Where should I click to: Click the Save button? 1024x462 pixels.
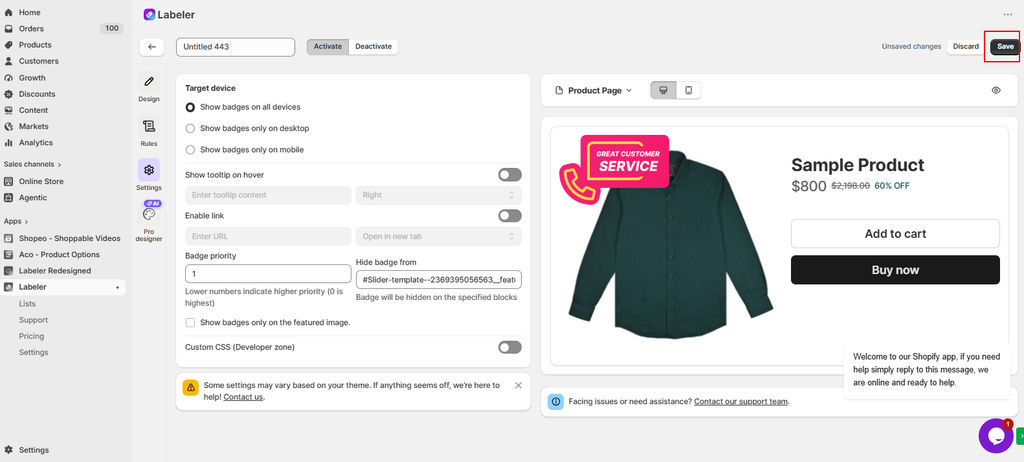pyautogui.click(x=1005, y=46)
